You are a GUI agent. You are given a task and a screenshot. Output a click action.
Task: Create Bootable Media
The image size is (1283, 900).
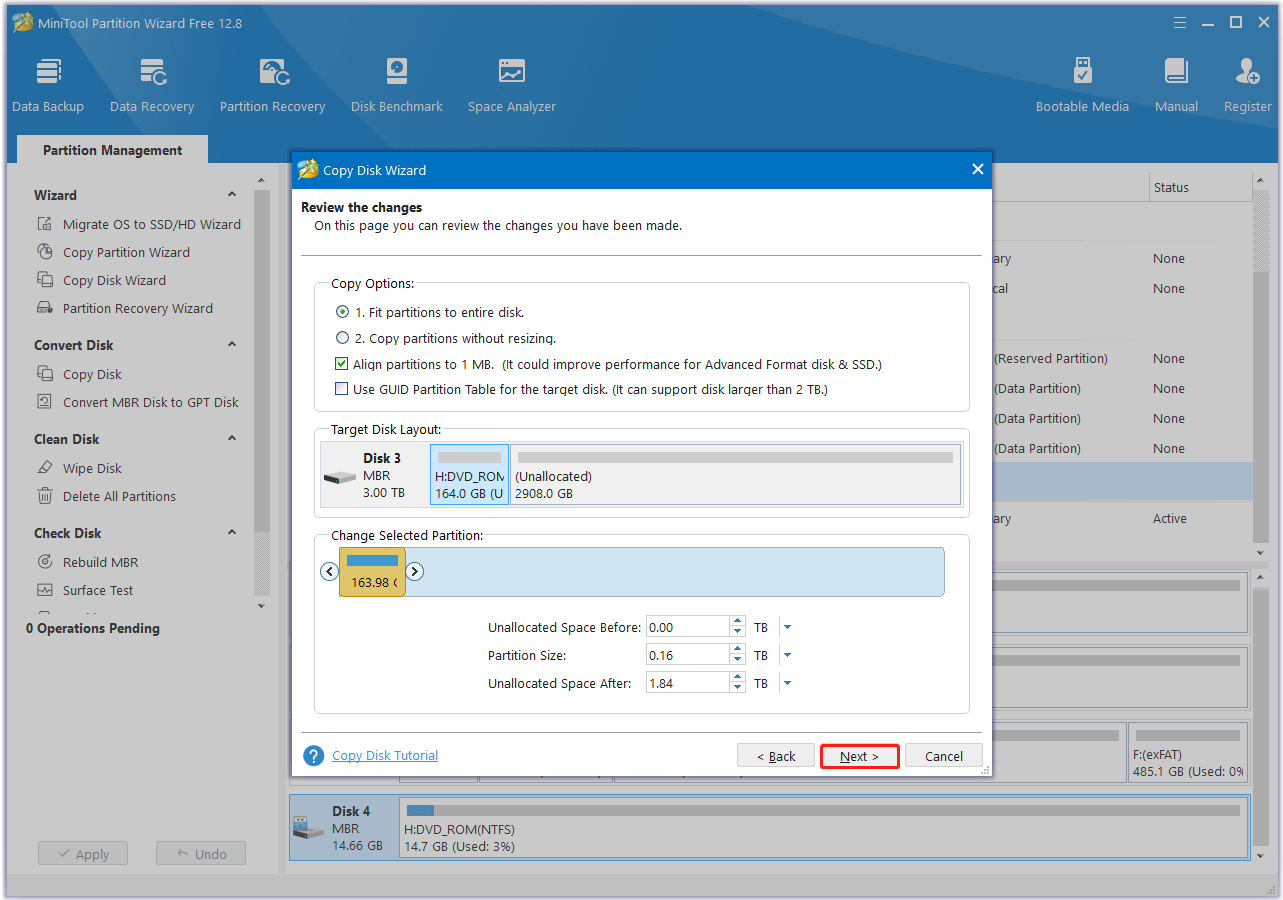[x=1082, y=85]
